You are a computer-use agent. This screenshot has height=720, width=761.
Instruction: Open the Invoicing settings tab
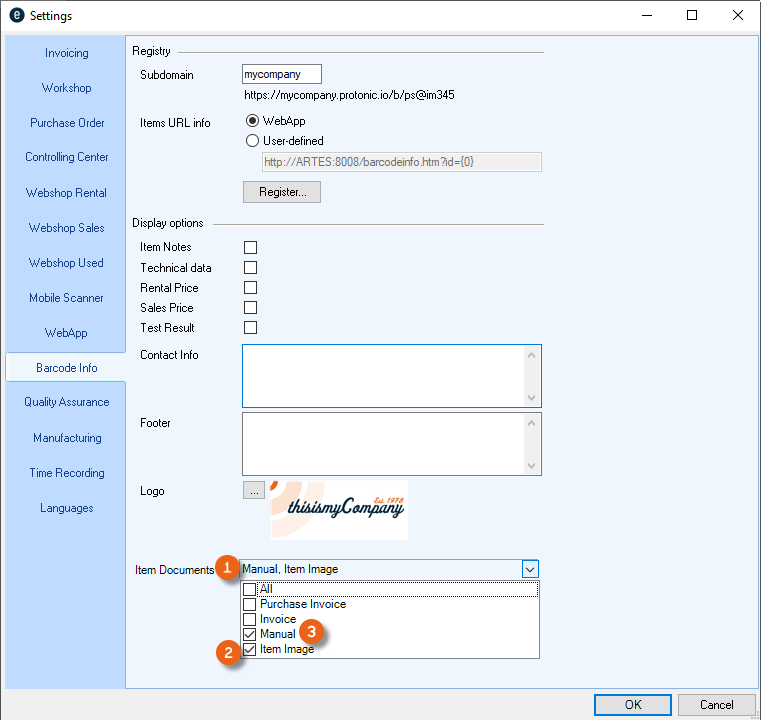(x=66, y=53)
